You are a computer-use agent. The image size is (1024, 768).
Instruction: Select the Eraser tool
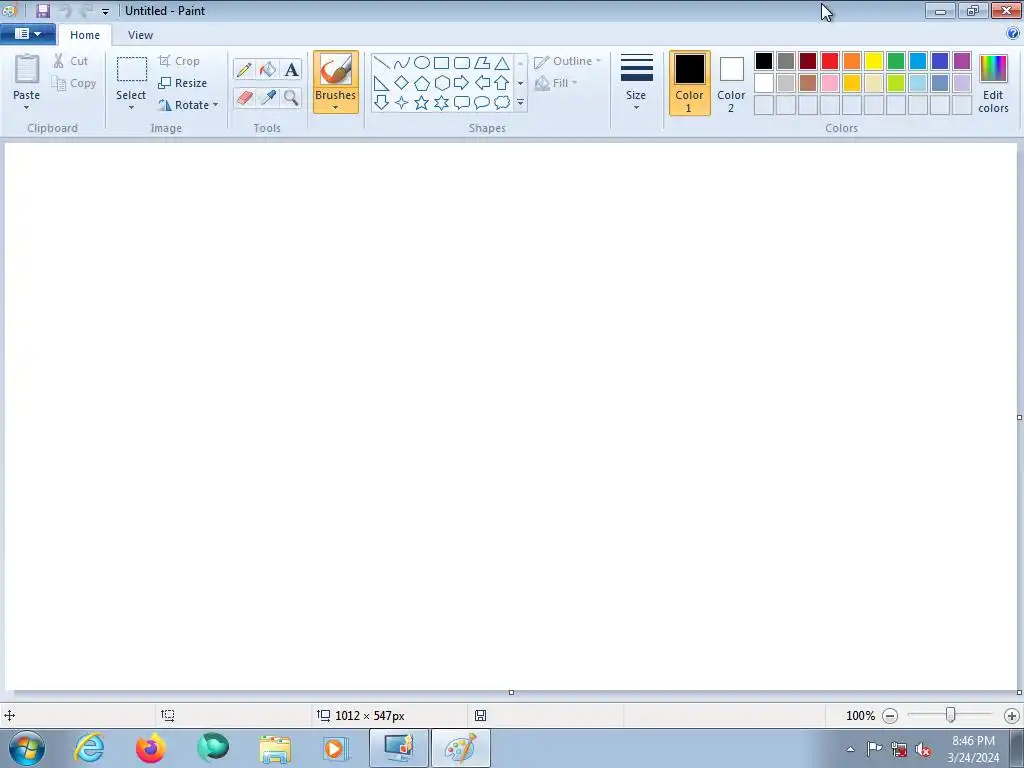pos(244,97)
